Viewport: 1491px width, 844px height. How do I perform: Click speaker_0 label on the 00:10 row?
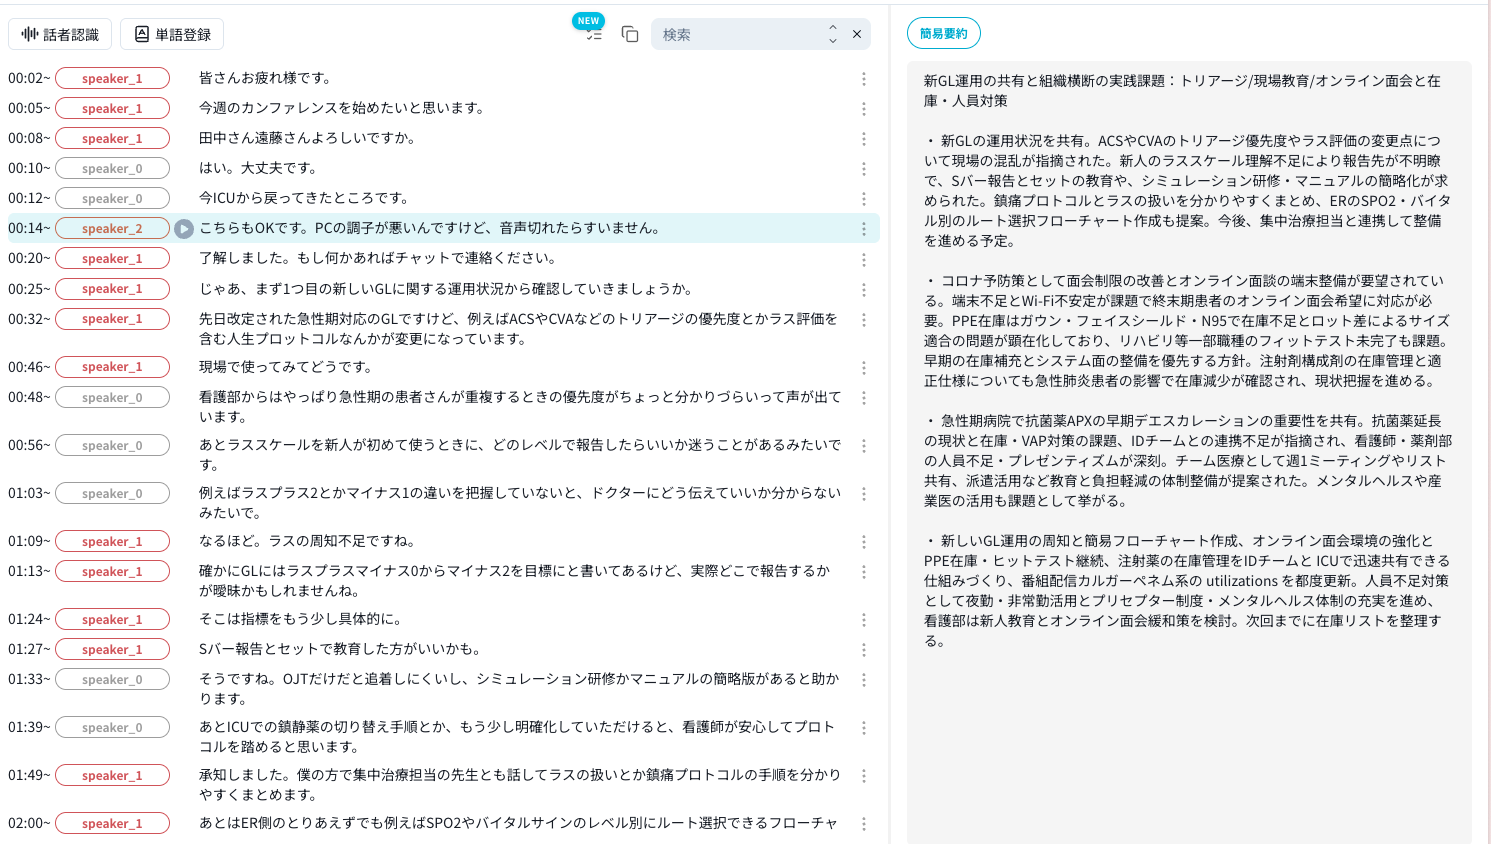pyautogui.click(x=112, y=168)
